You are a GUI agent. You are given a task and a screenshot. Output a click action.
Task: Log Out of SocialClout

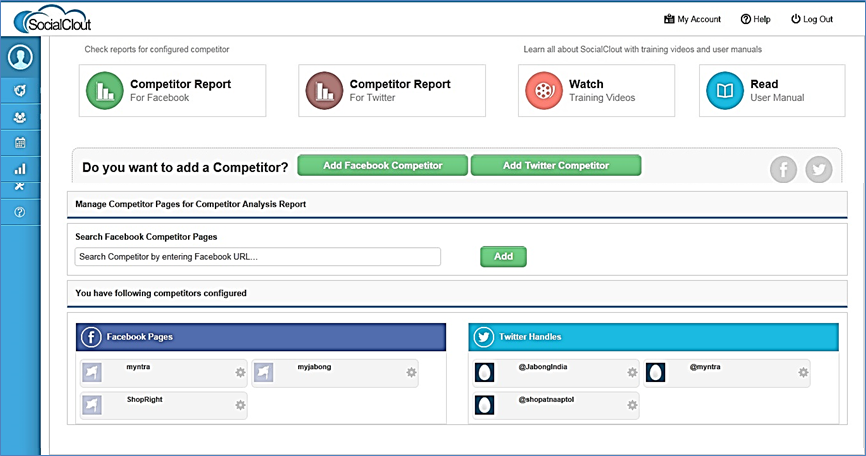click(x=812, y=19)
